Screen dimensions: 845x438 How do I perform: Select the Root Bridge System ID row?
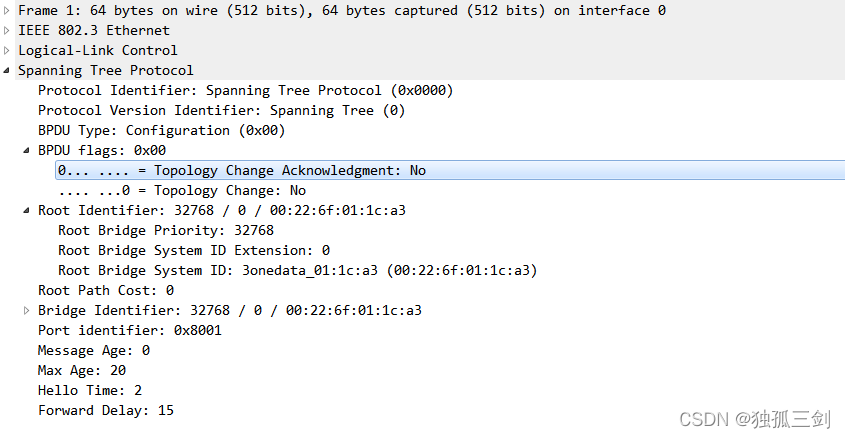point(297,270)
